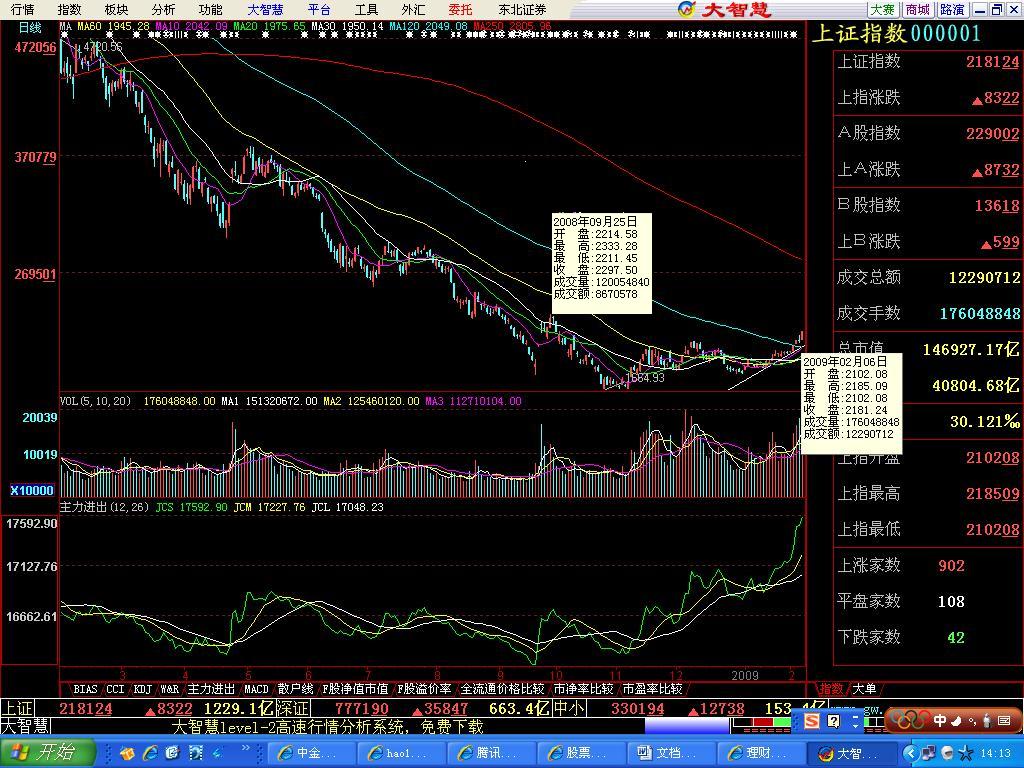Click the 深证 index label in status bar
The width and height of the screenshot is (1024, 768).
point(292,709)
